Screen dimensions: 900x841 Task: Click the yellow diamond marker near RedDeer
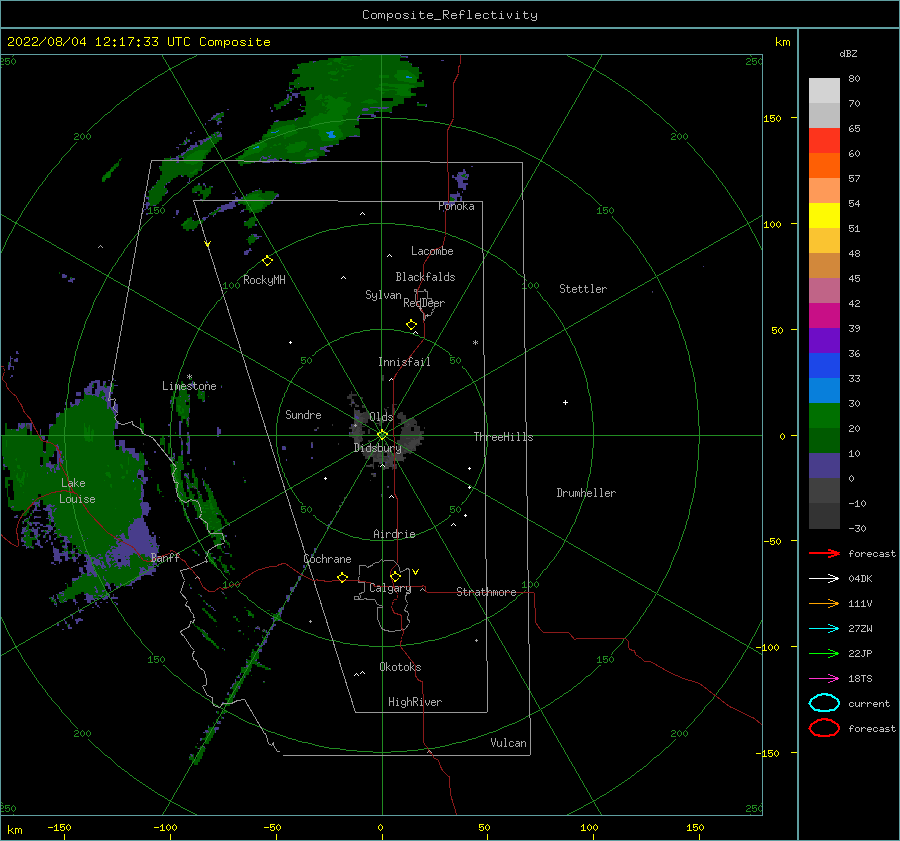coord(411,324)
